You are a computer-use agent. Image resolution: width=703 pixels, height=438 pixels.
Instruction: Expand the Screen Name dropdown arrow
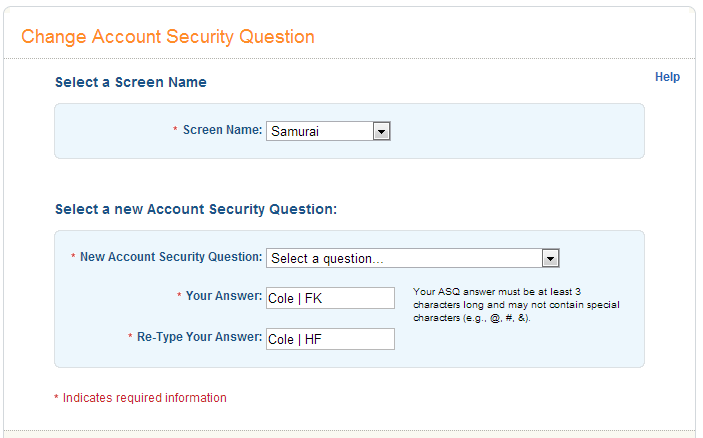coord(380,131)
